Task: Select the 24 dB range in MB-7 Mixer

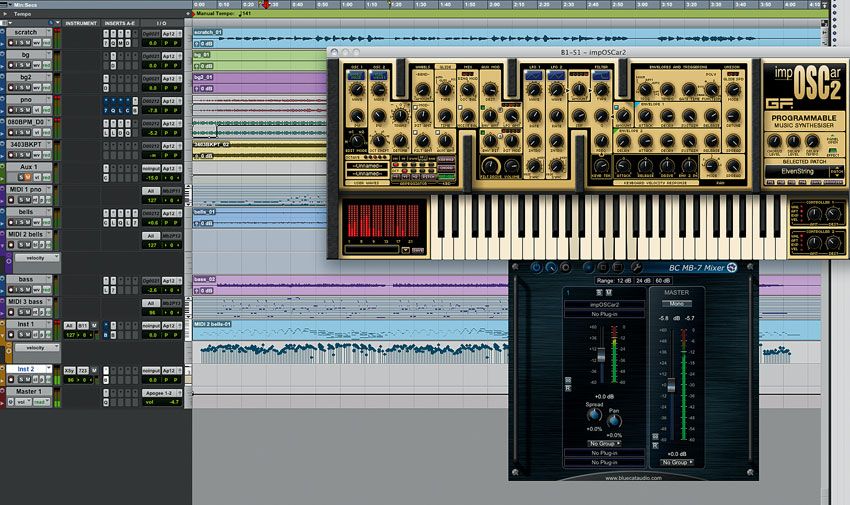Action: 643,281
